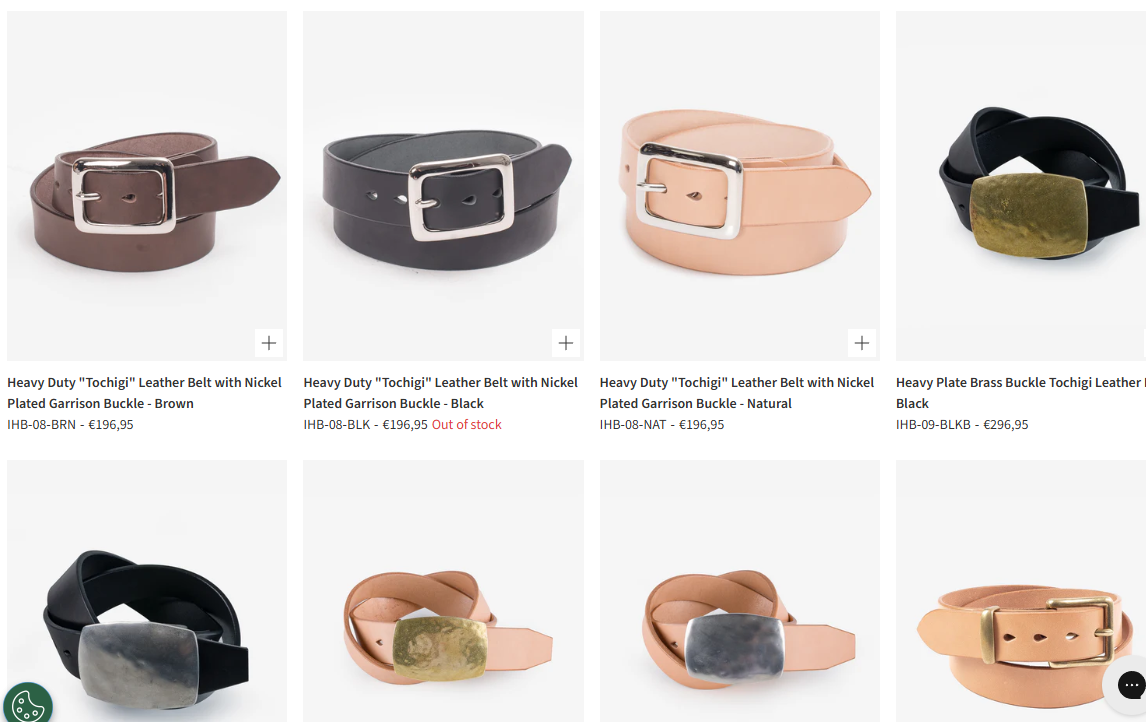
Task: Click the plus icon on Brown belt image
Action: (x=269, y=343)
